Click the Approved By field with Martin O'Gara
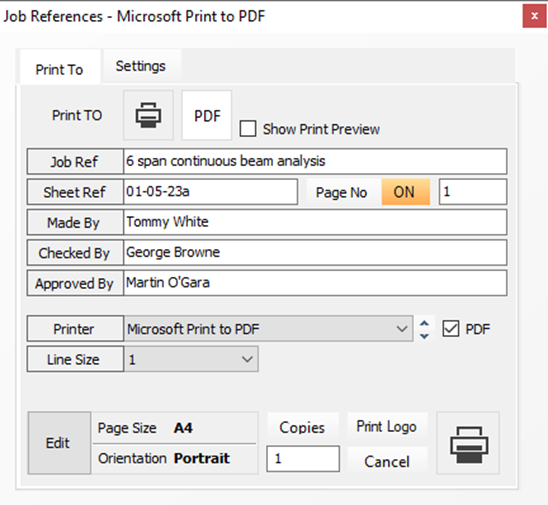The width and height of the screenshot is (548, 505). pyautogui.click(x=315, y=283)
